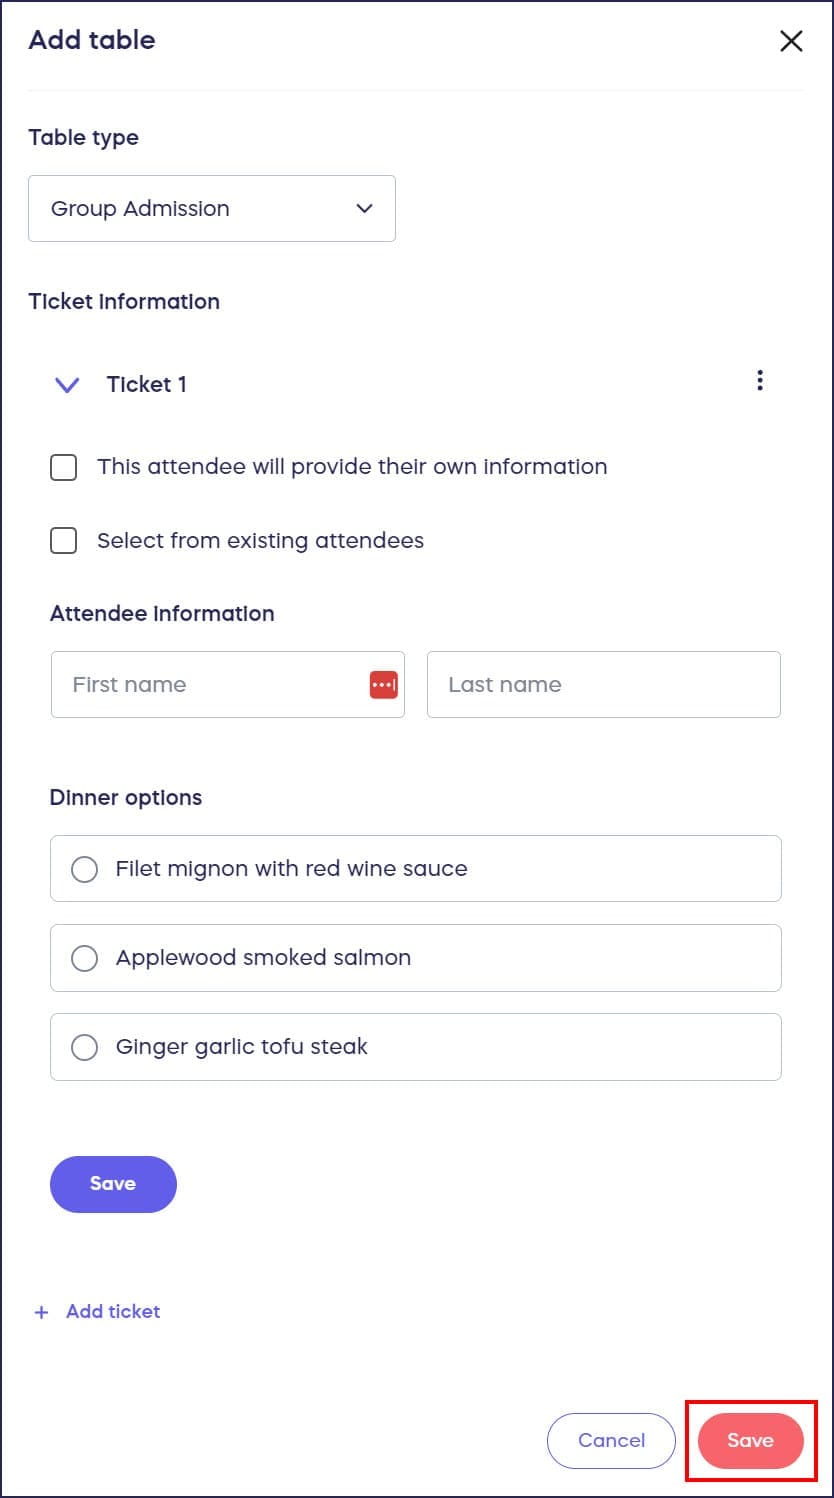Click the plus icon beside Add ticket
834x1498 pixels.
point(41,1312)
